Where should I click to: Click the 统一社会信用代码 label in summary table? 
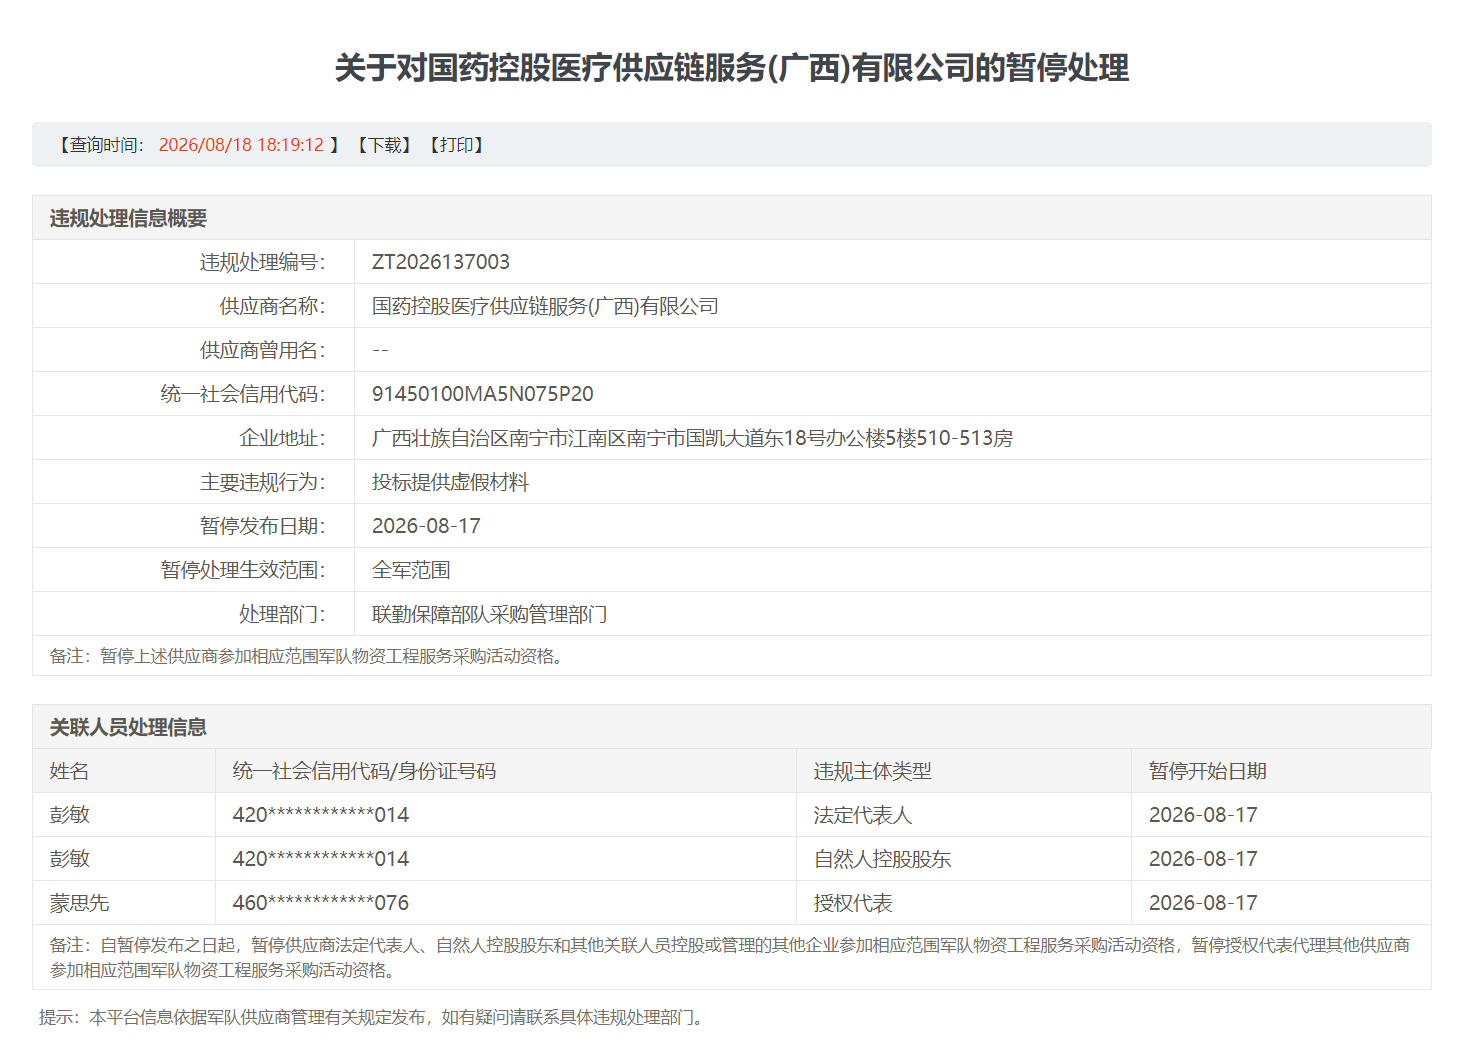point(243,394)
